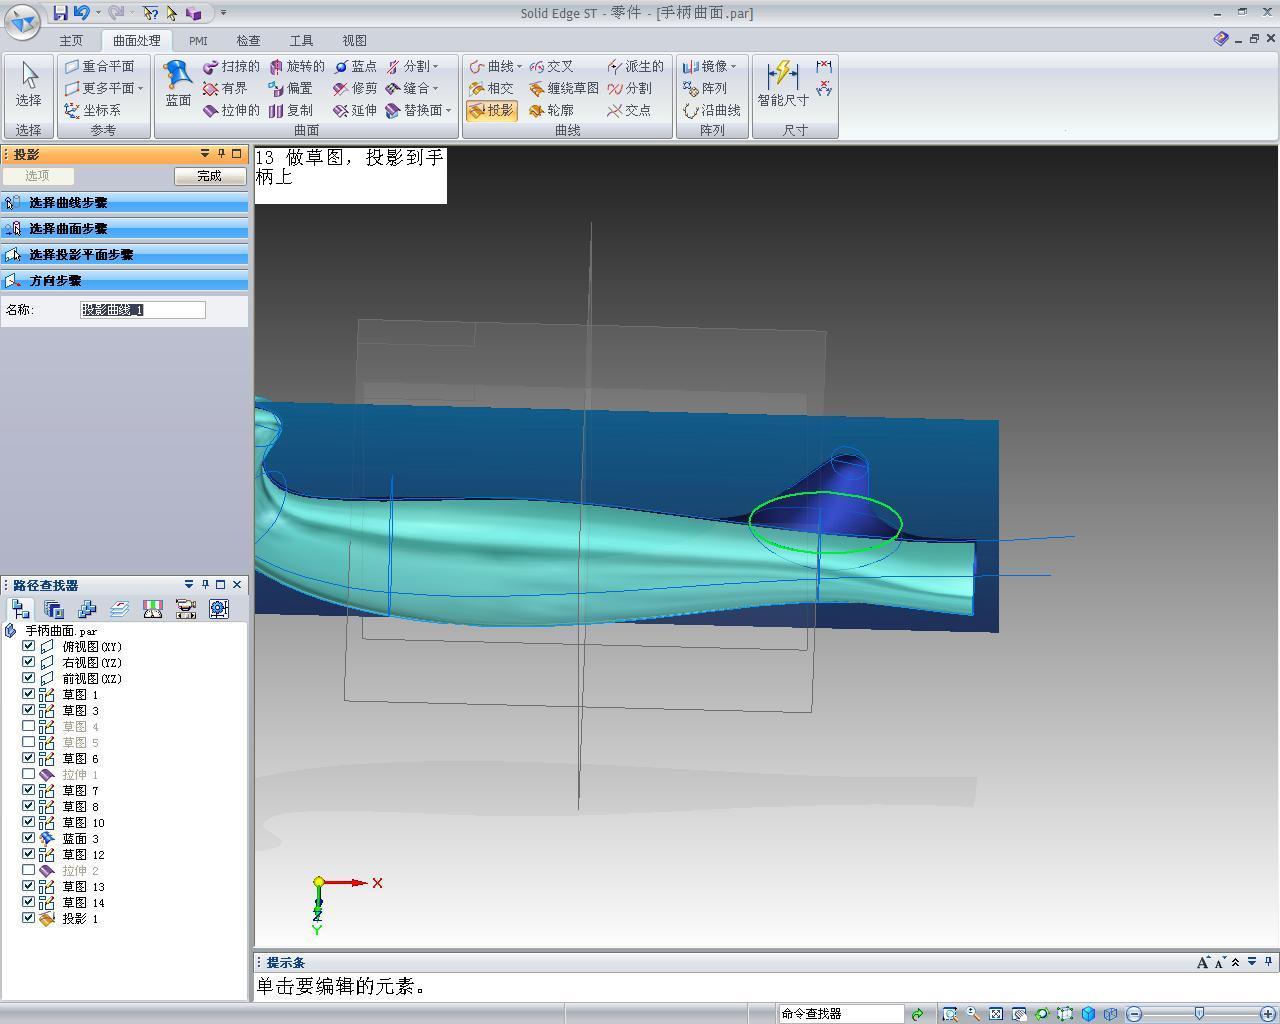Click the 蓝面 BlueSurf tool

178,84
